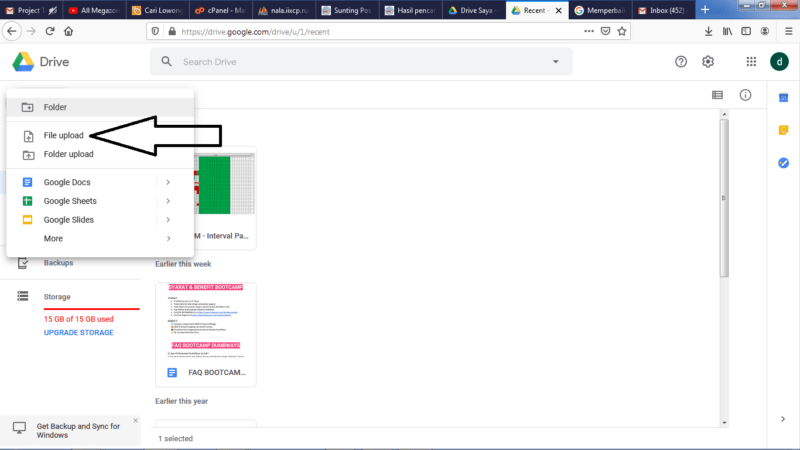Click the search magnifier icon
The height and width of the screenshot is (450, 800).
tap(166, 61)
